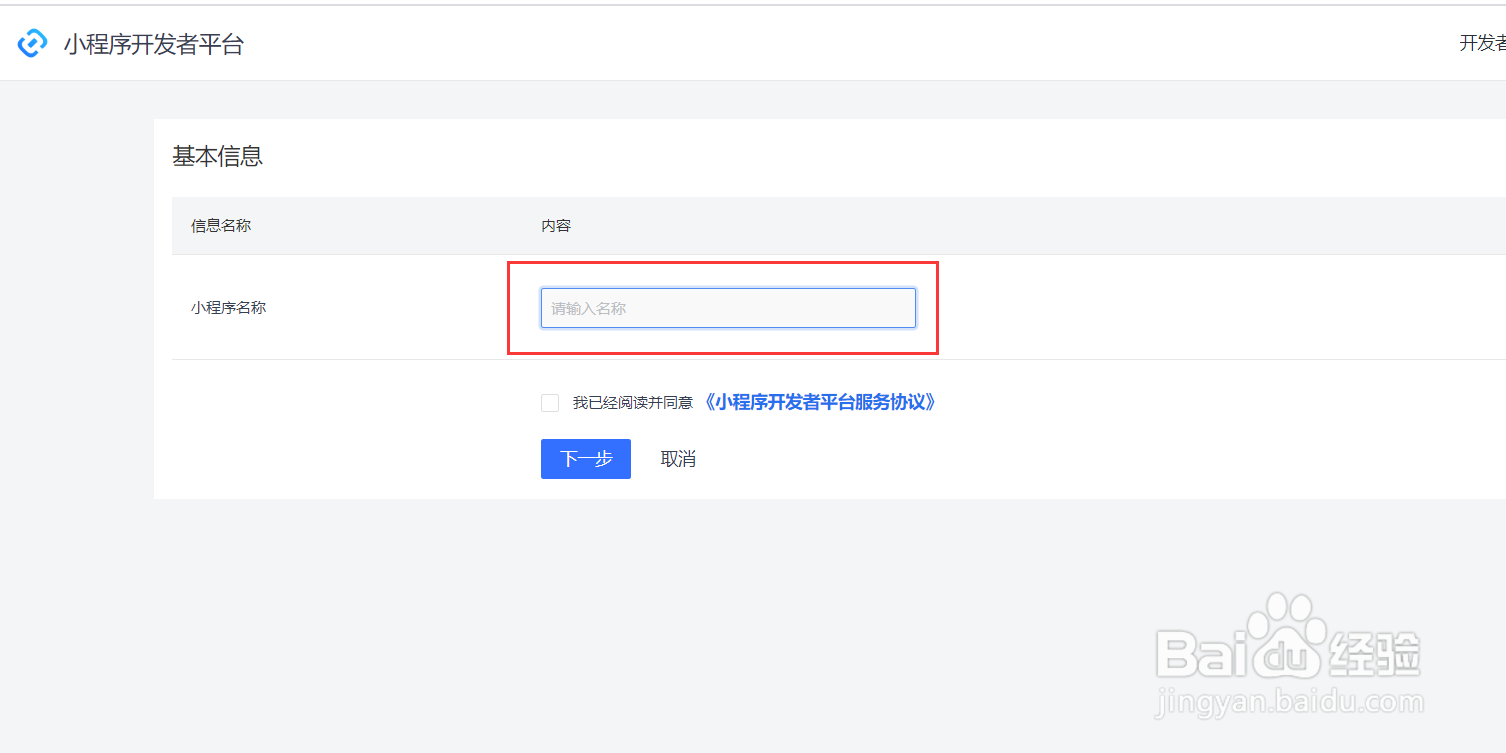Click the platform logo in the top-left corner

(33, 43)
